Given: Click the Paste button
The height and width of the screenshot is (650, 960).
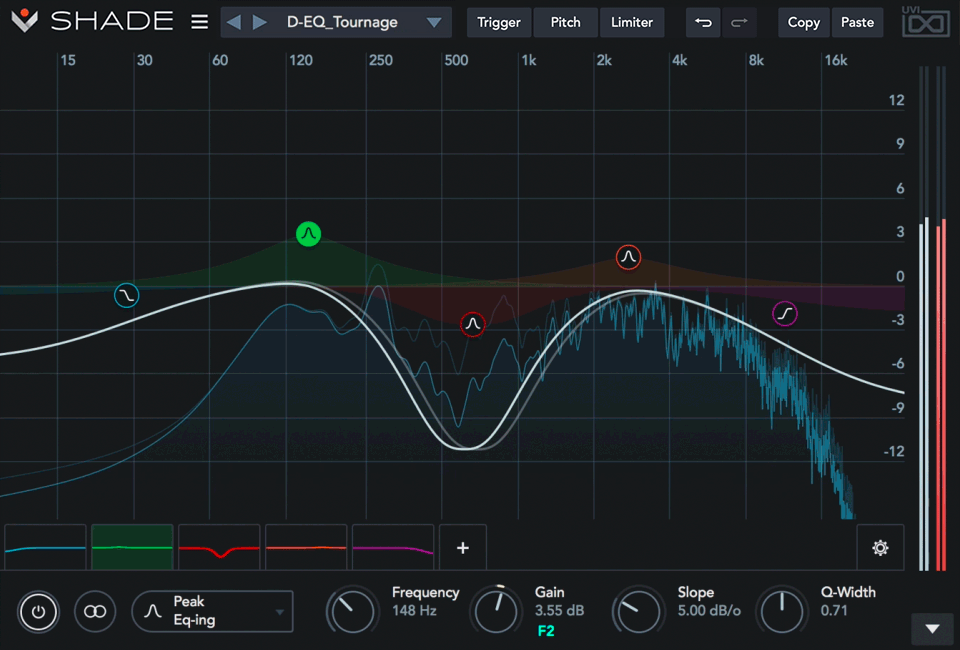Looking at the screenshot, I should pos(857,22).
